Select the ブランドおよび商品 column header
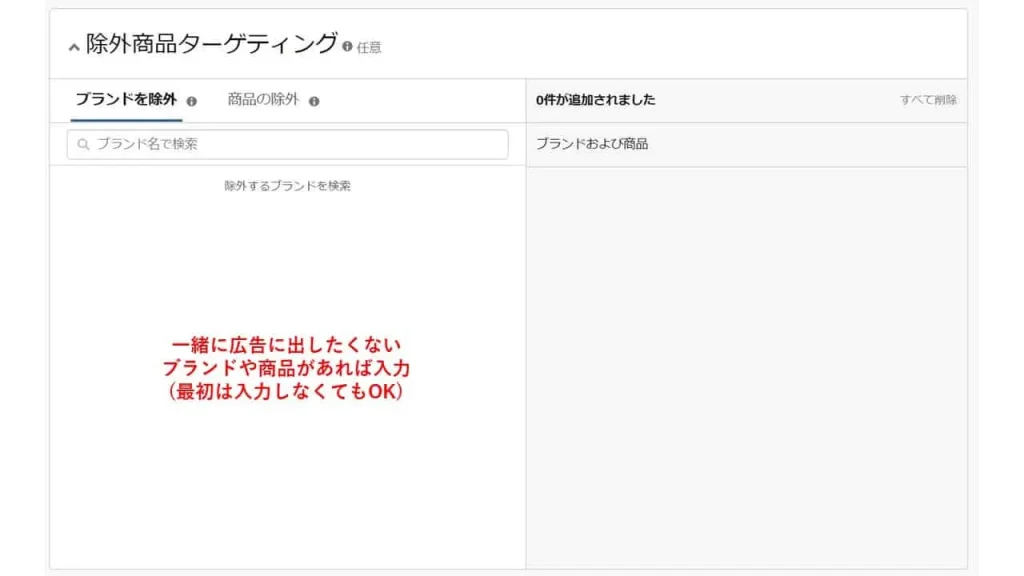 click(x=592, y=144)
